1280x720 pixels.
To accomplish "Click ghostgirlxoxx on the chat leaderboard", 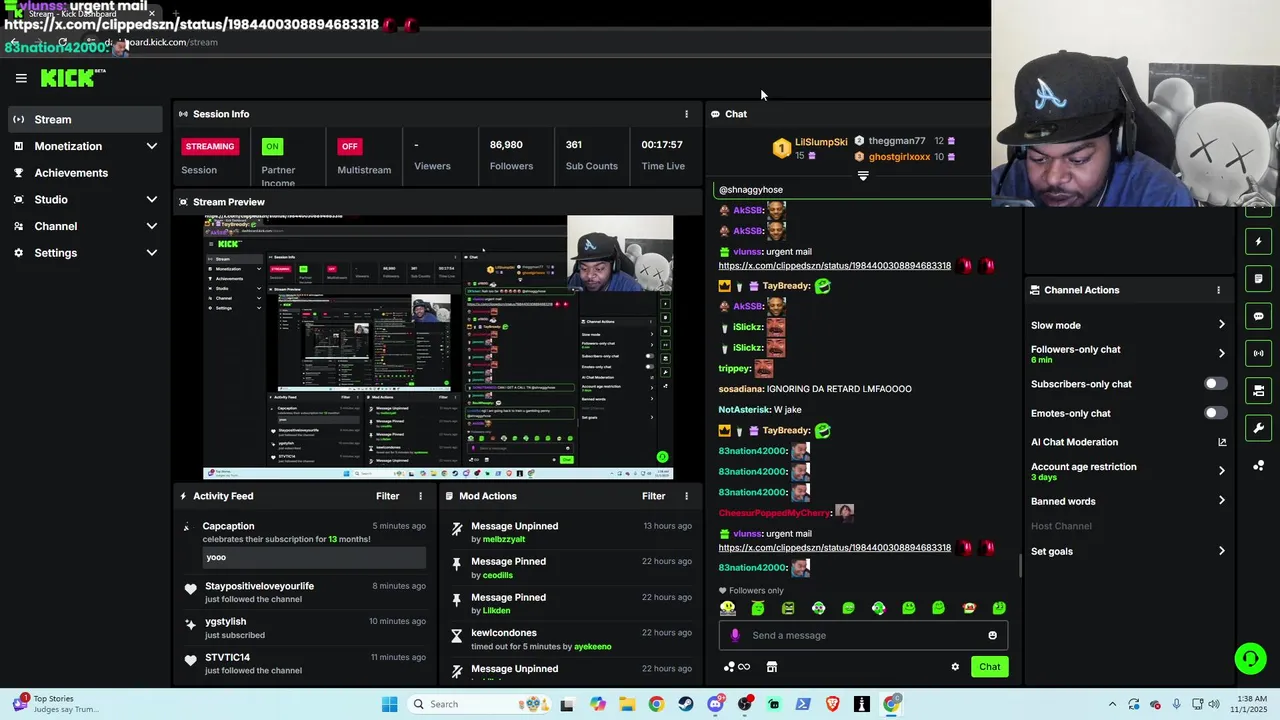I will click(x=899, y=157).
